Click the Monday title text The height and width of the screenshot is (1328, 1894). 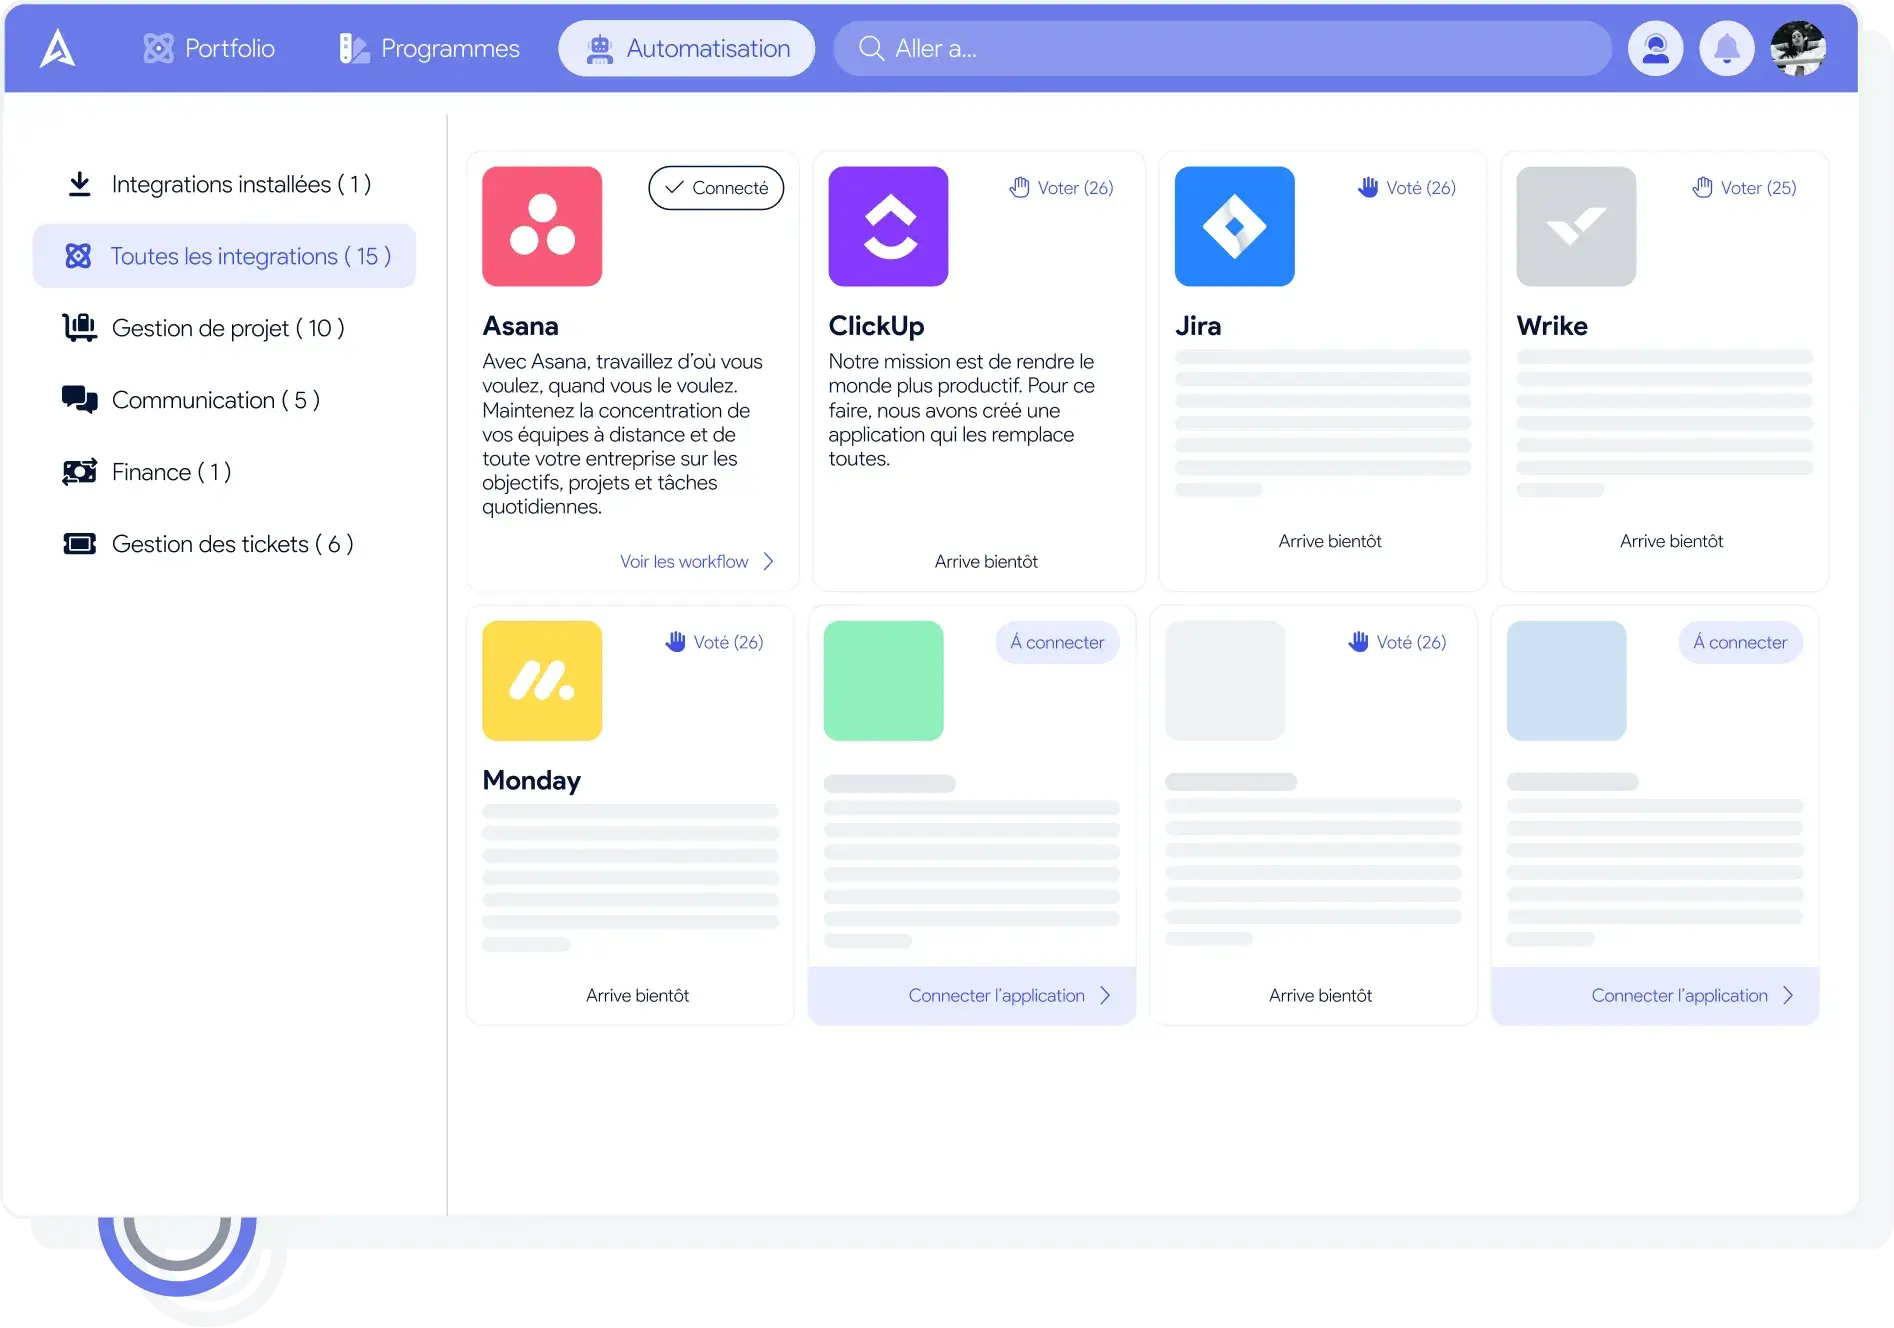[x=531, y=780]
